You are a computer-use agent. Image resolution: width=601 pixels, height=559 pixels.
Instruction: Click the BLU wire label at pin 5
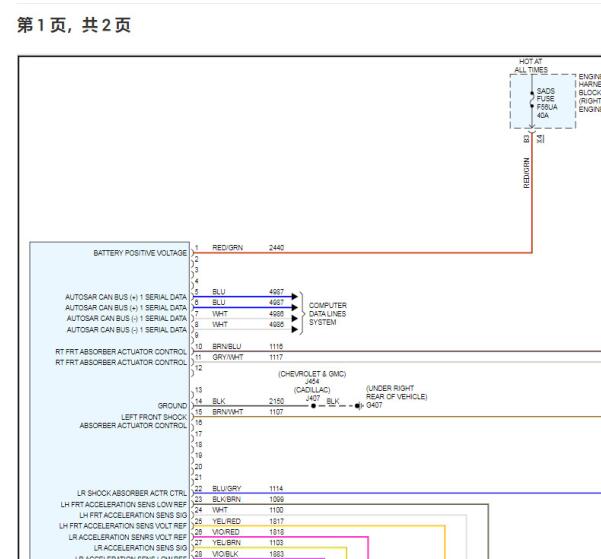point(219,292)
